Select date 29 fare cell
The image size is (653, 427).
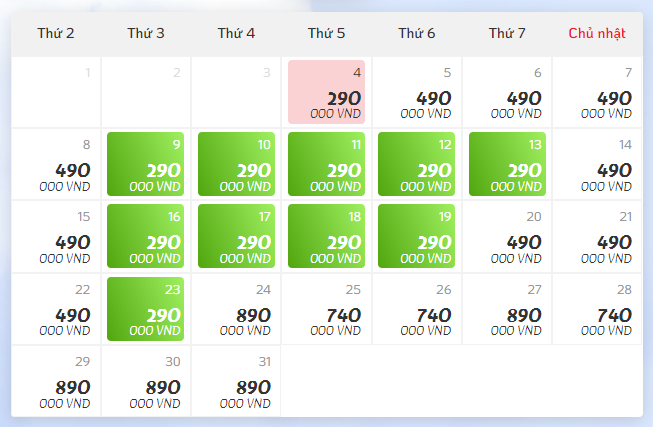(x=56, y=381)
